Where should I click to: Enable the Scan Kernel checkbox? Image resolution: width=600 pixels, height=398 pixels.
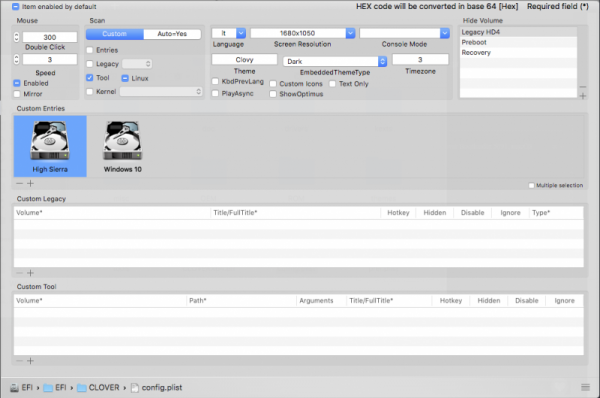[90, 91]
